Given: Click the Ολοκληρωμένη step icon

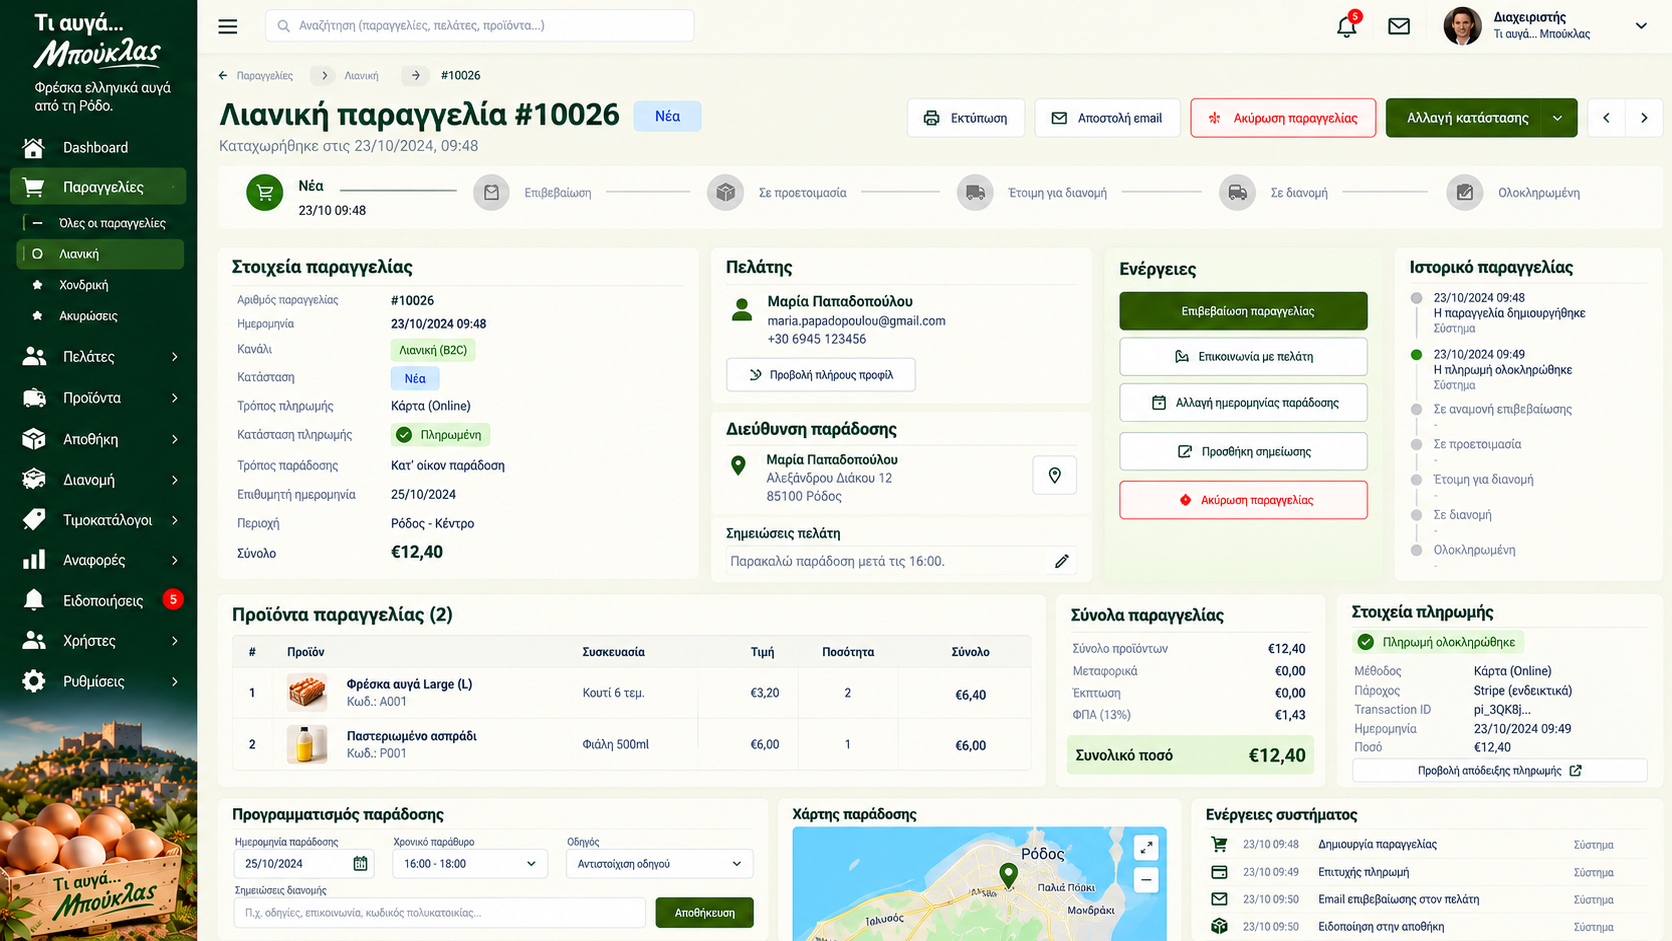Looking at the screenshot, I should pyautogui.click(x=1464, y=192).
